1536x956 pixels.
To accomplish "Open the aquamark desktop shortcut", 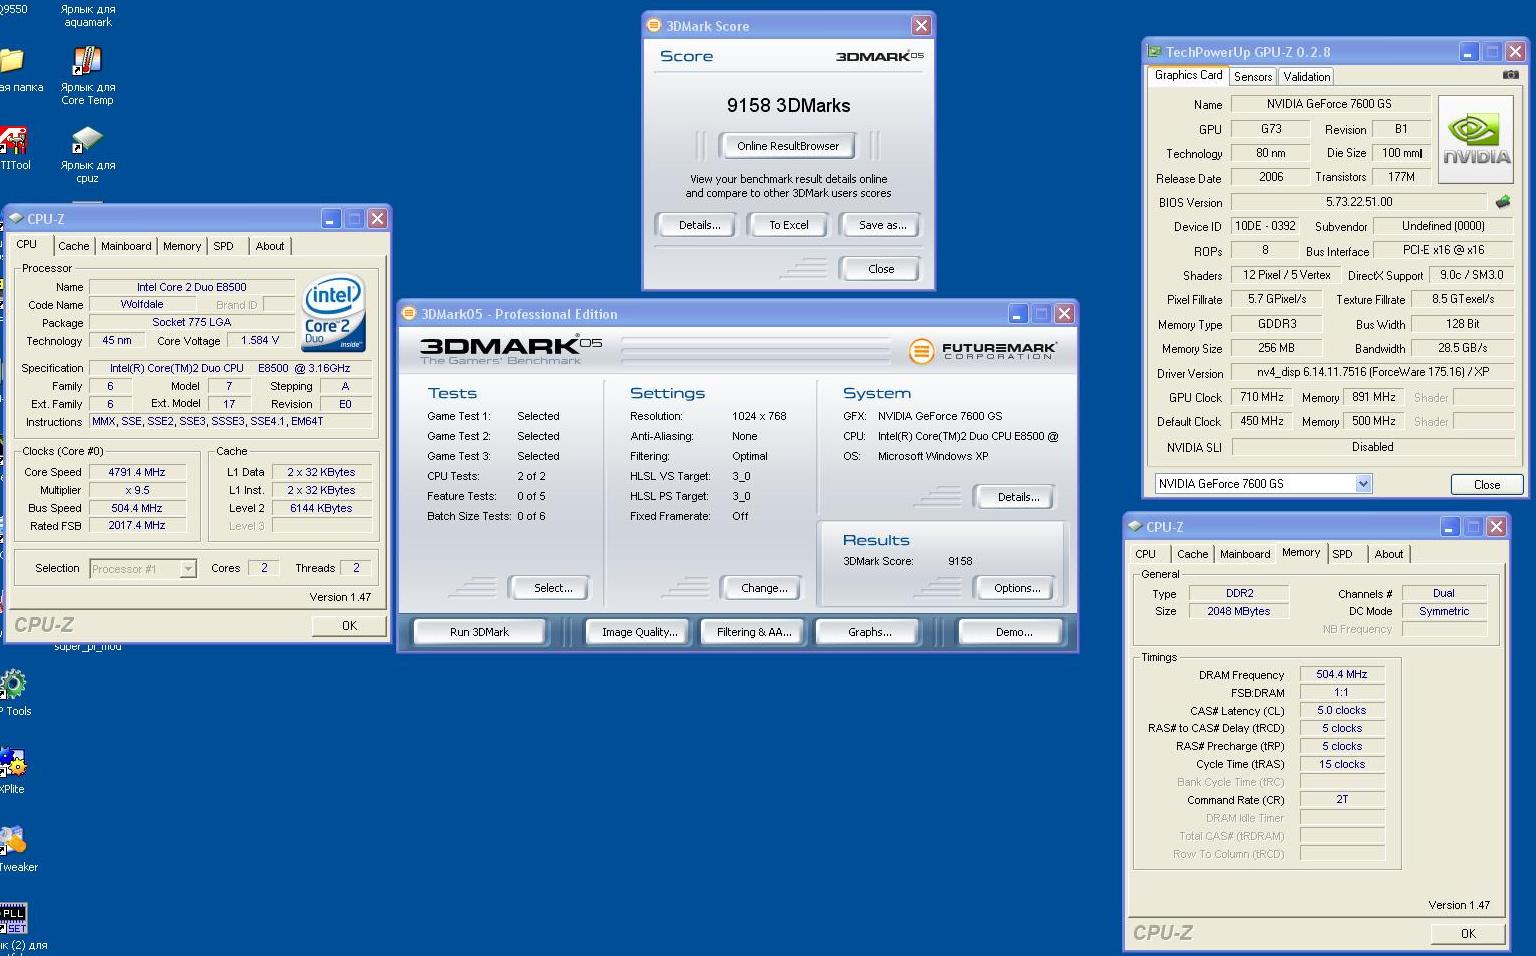I will (87, 14).
